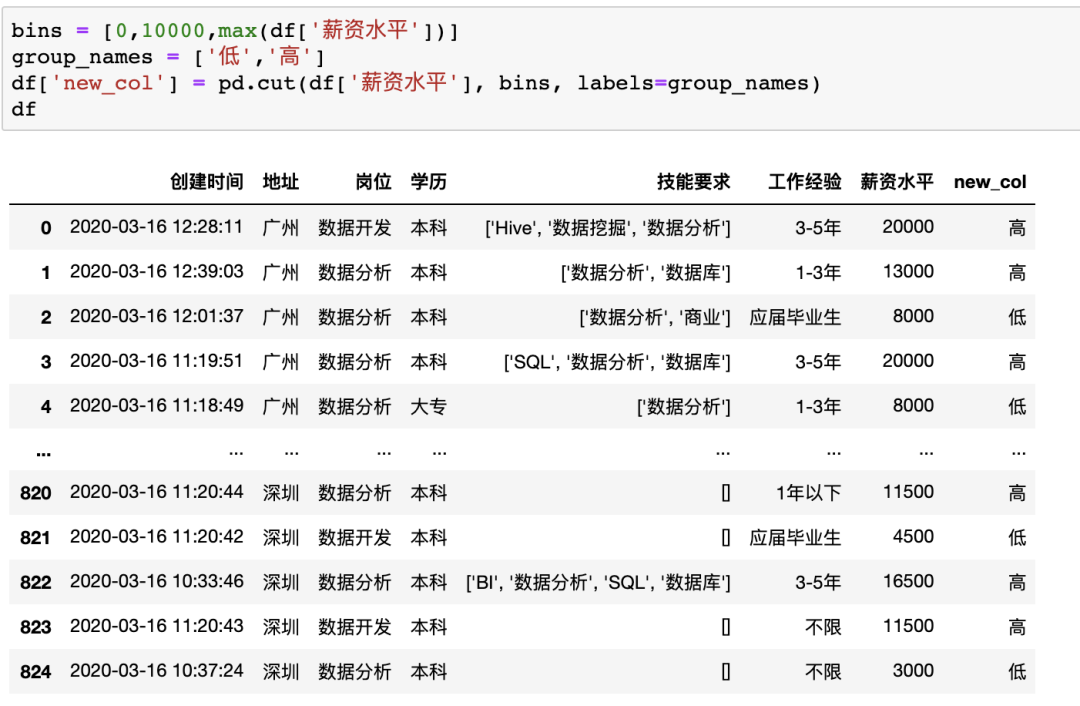Click salary 11500 in row 820
This screenshot has width=1080, height=706.
[908, 492]
